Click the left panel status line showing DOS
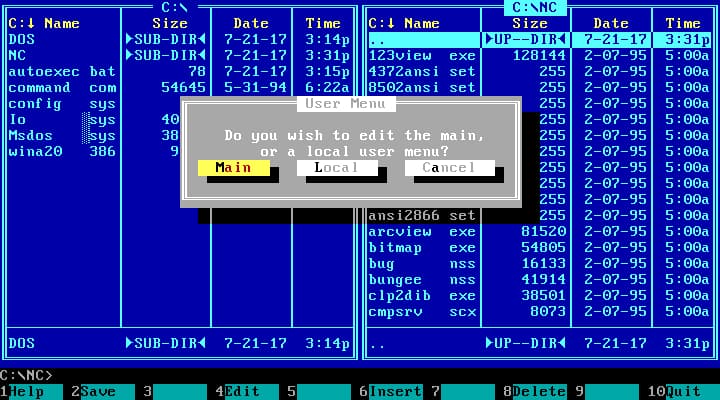The image size is (720, 400). pyautogui.click(x=179, y=344)
